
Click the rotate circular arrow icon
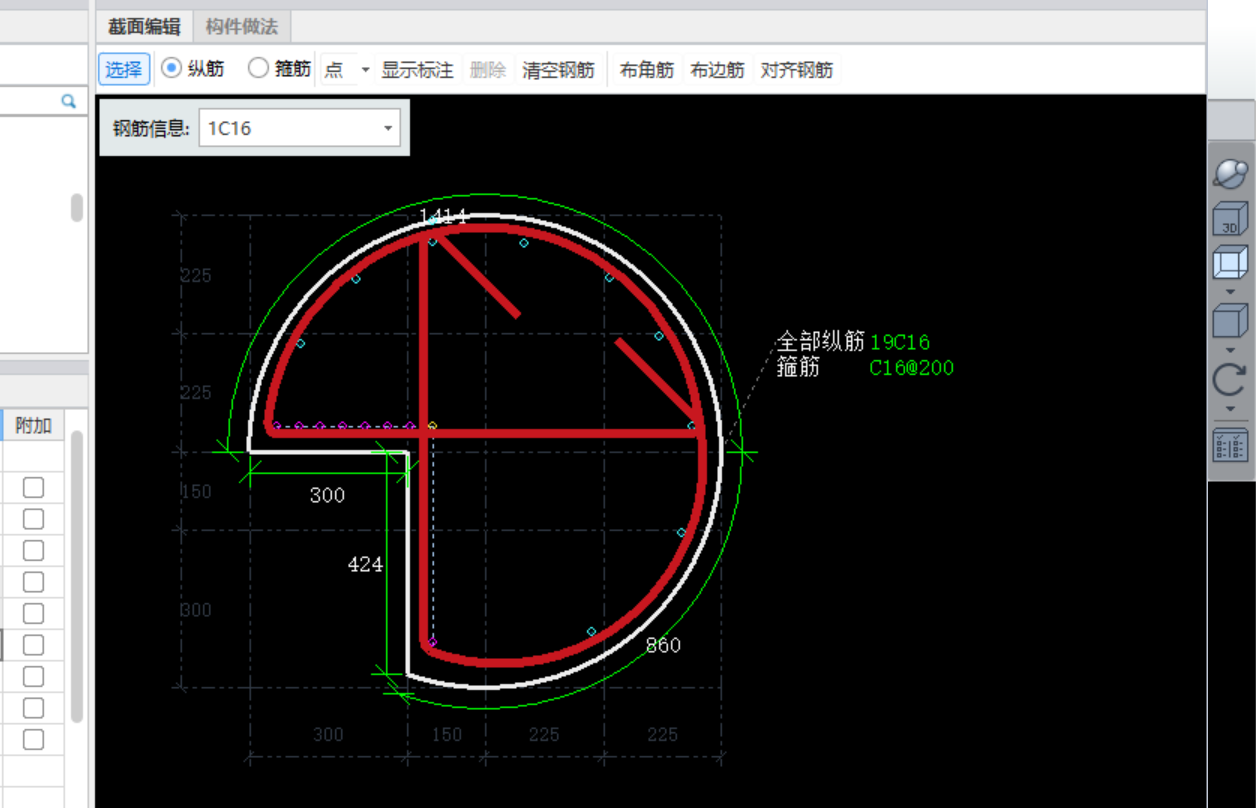click(x=1230, y=381)
